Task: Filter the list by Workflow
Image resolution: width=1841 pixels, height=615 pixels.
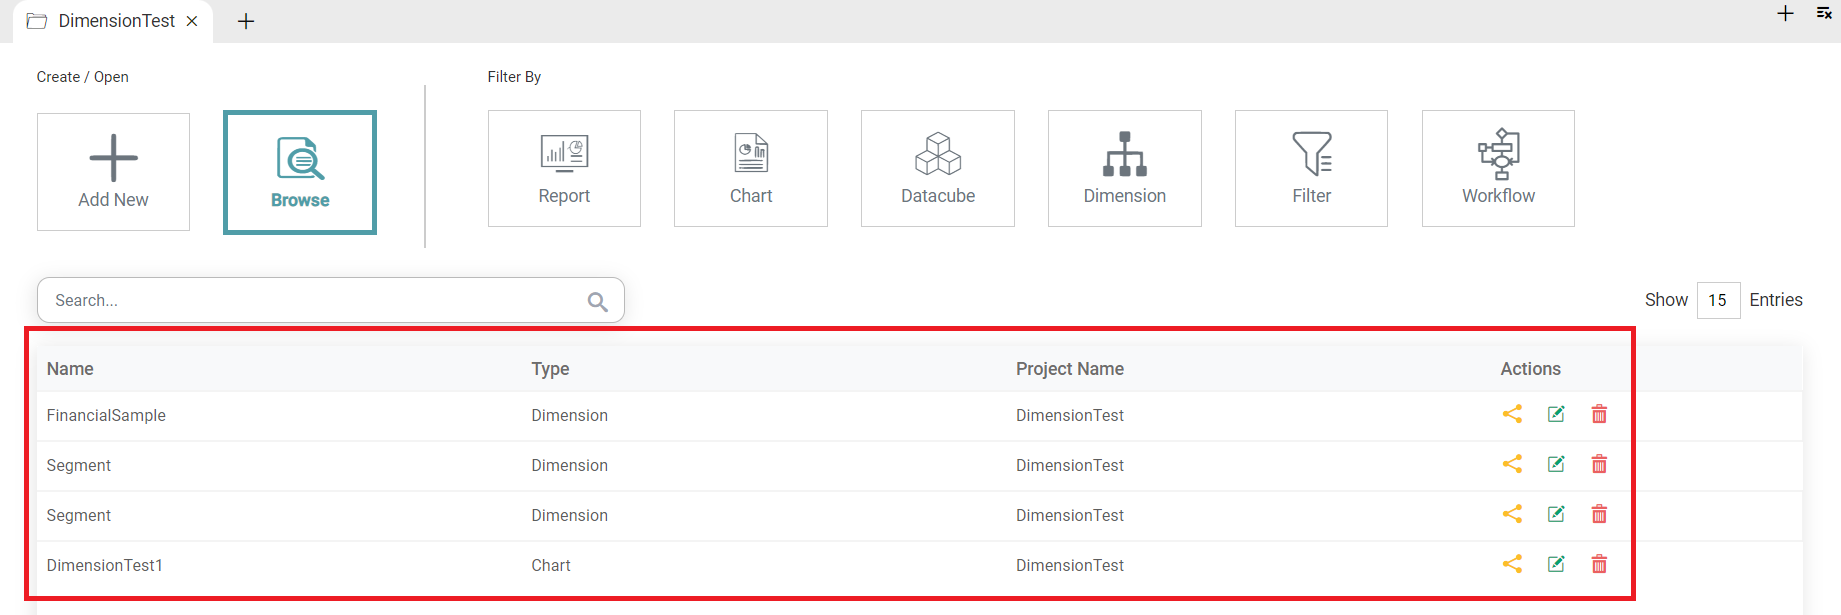Action: click(1498, 168)
